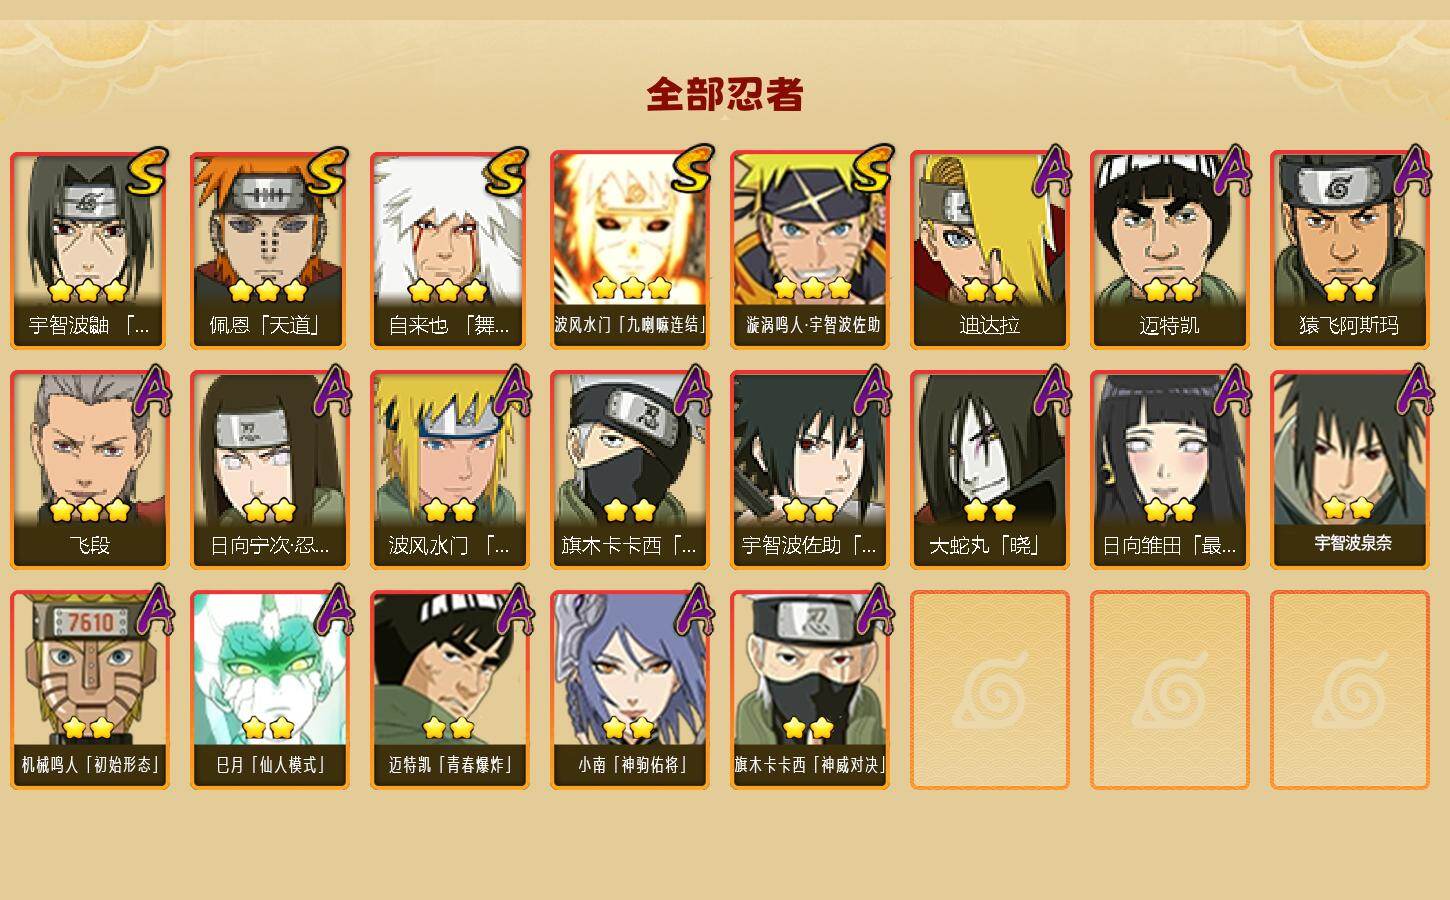Choose the 漩涡鸣人·宇智波佐助 card
The image size is (1450, 900).
[x=809, y=250]
